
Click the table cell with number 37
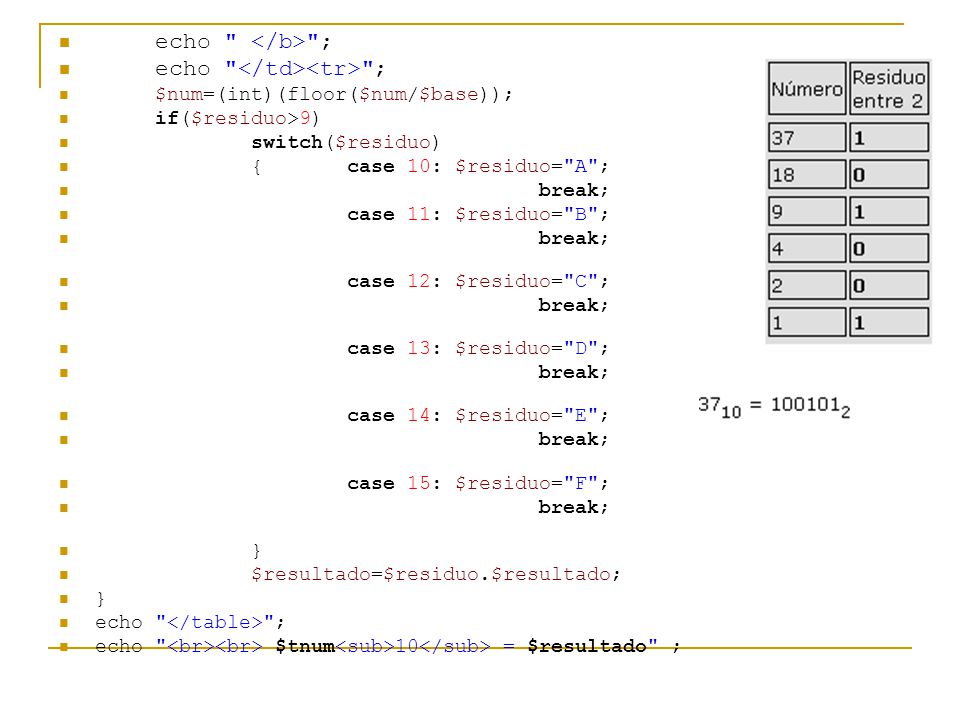(x=807, y=137)
